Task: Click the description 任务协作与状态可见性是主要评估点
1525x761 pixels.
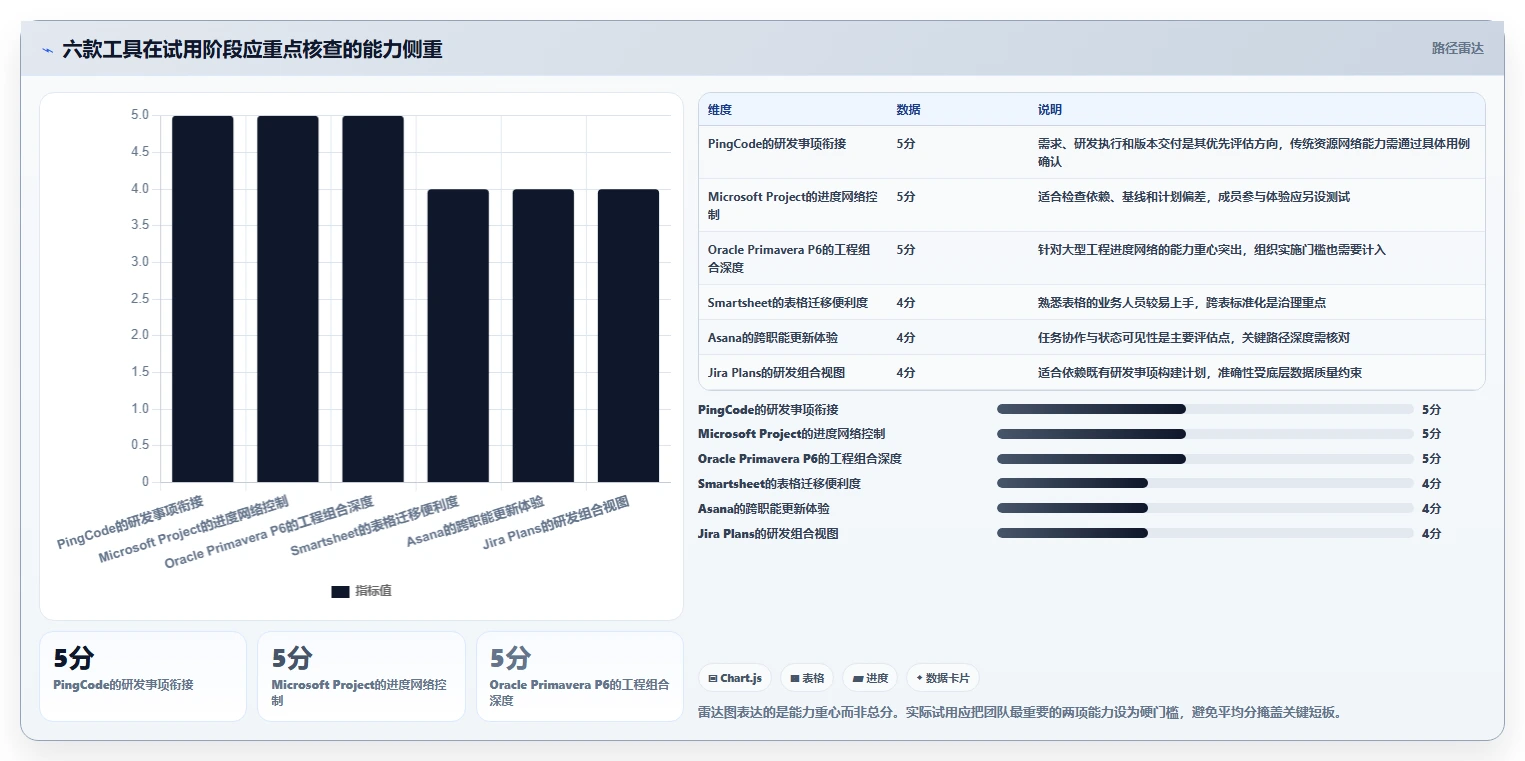Action: (1194, 337)
